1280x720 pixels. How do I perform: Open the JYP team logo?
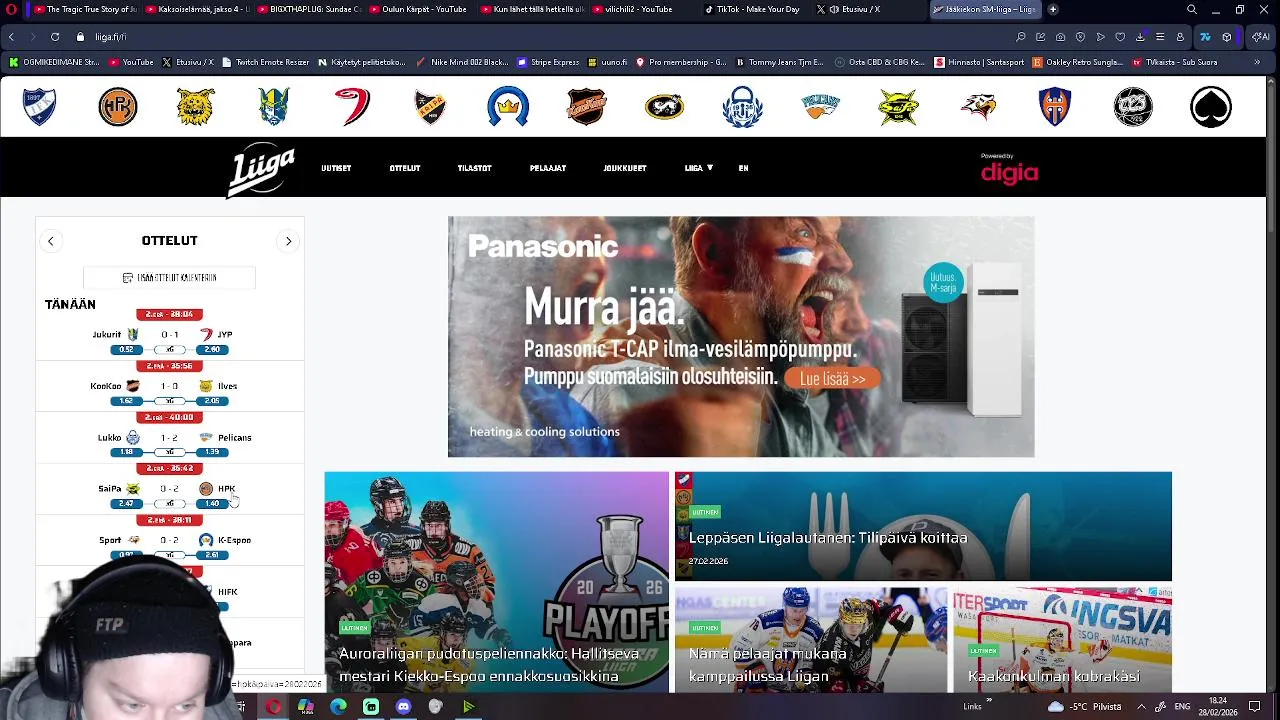click(352, 107)
